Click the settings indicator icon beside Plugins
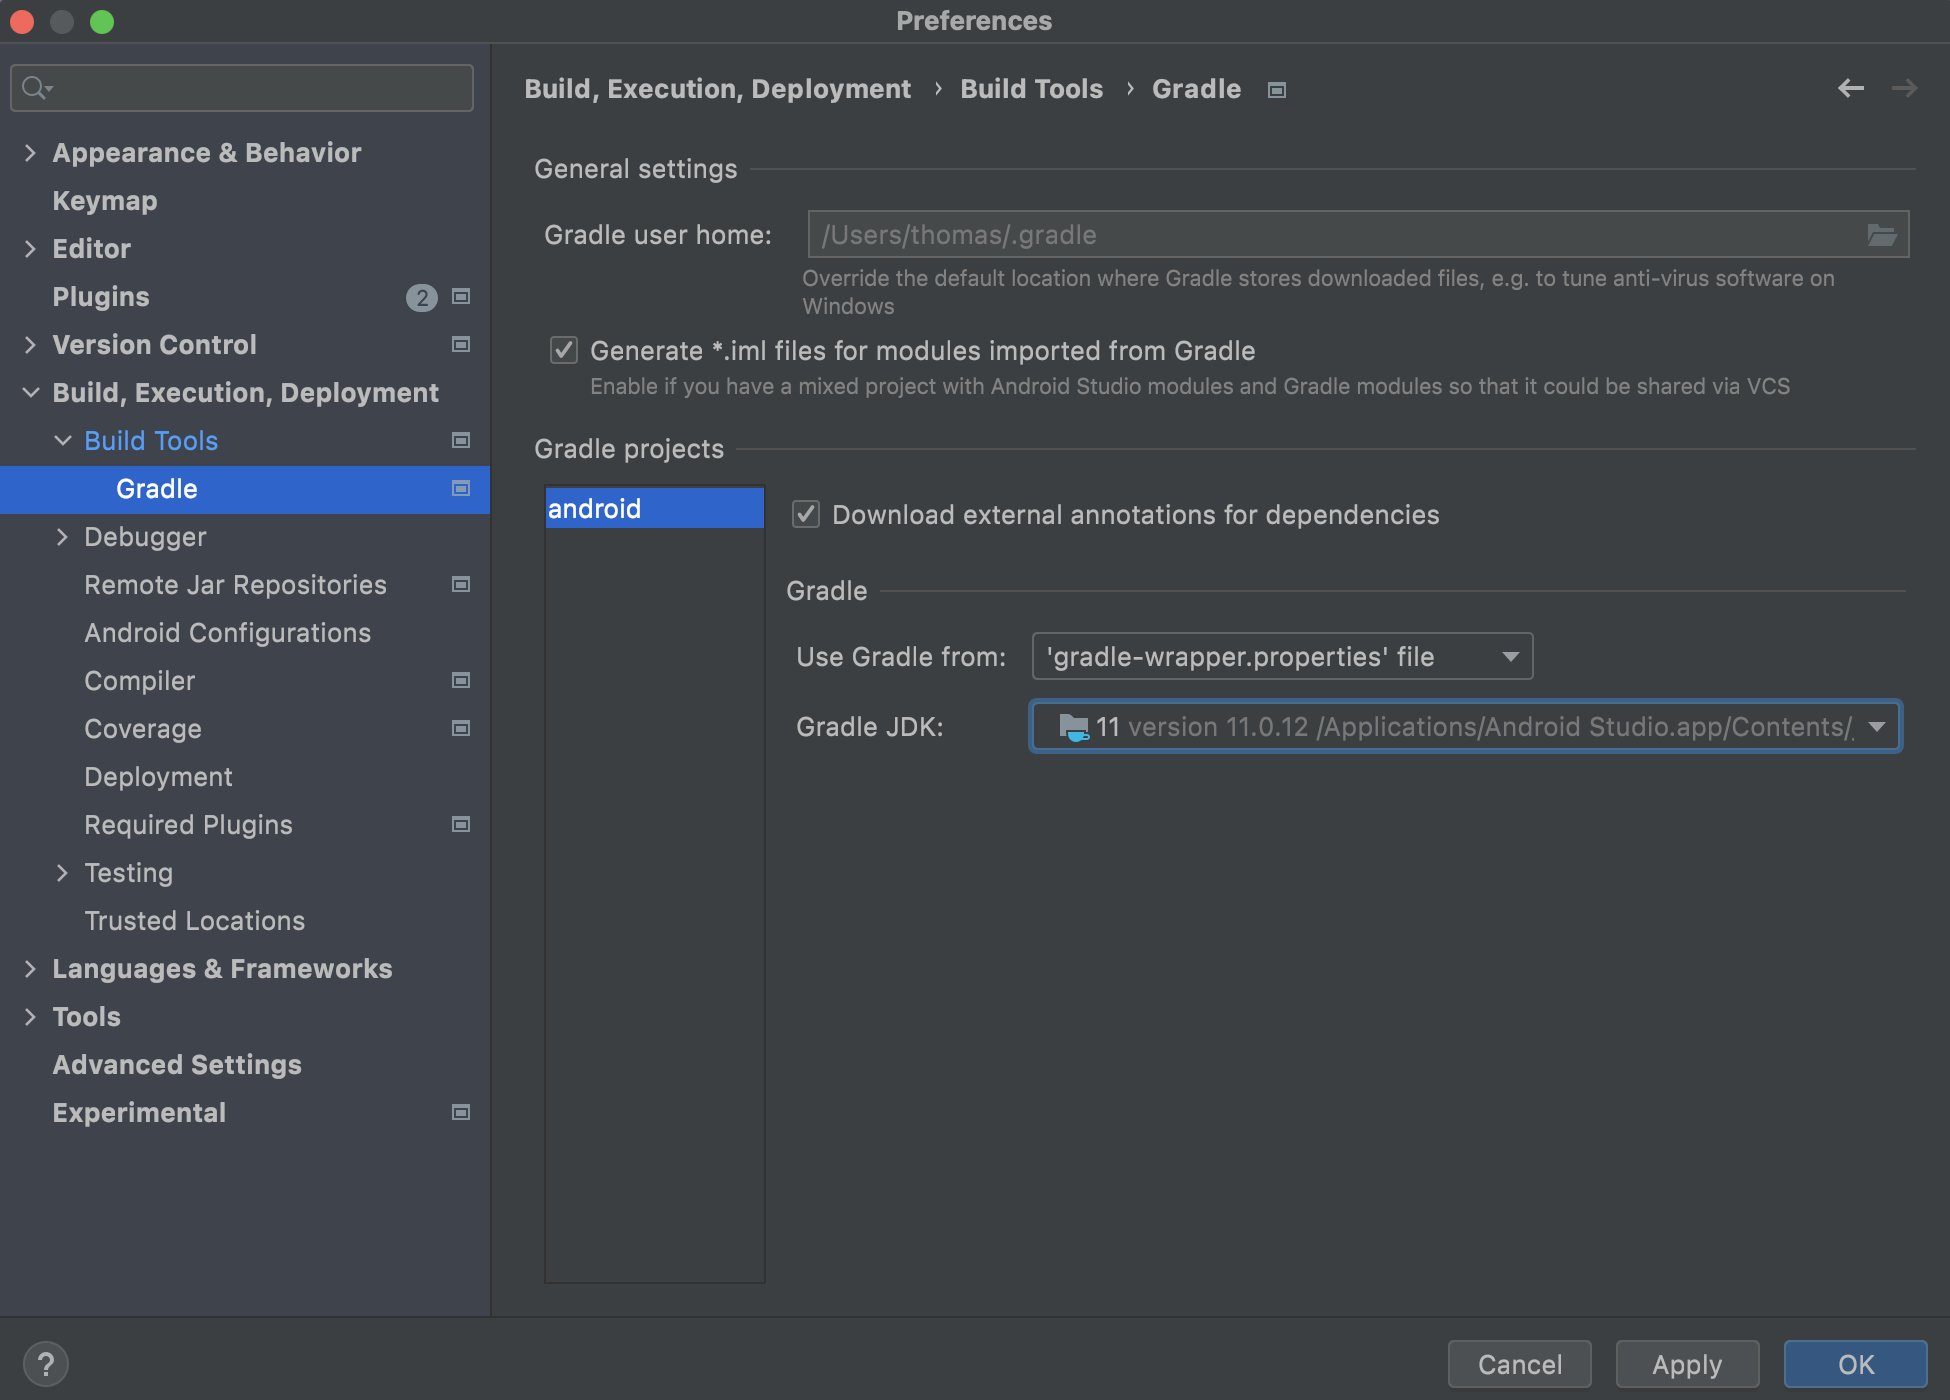Viewport: 1950px width, 1400px height. 461,296
